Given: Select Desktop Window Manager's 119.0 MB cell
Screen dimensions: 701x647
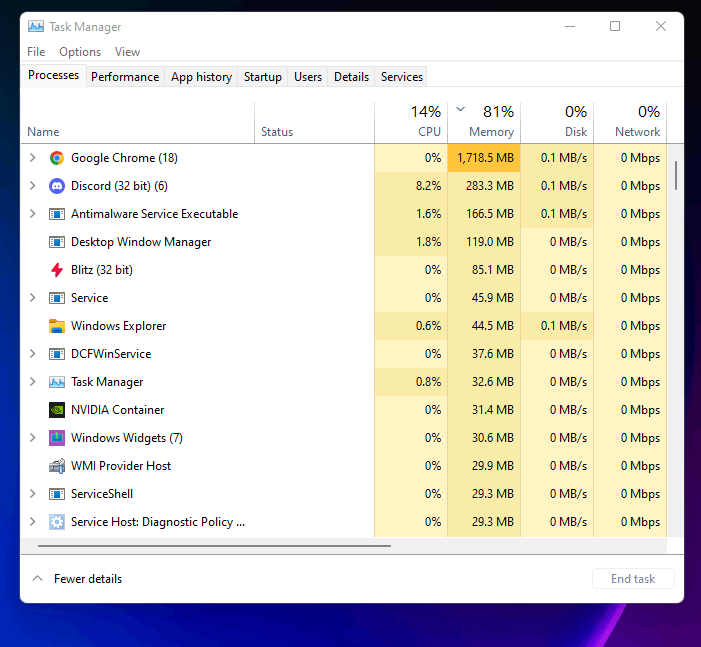Looking at the screenshot, I should [x=484, y=242].
